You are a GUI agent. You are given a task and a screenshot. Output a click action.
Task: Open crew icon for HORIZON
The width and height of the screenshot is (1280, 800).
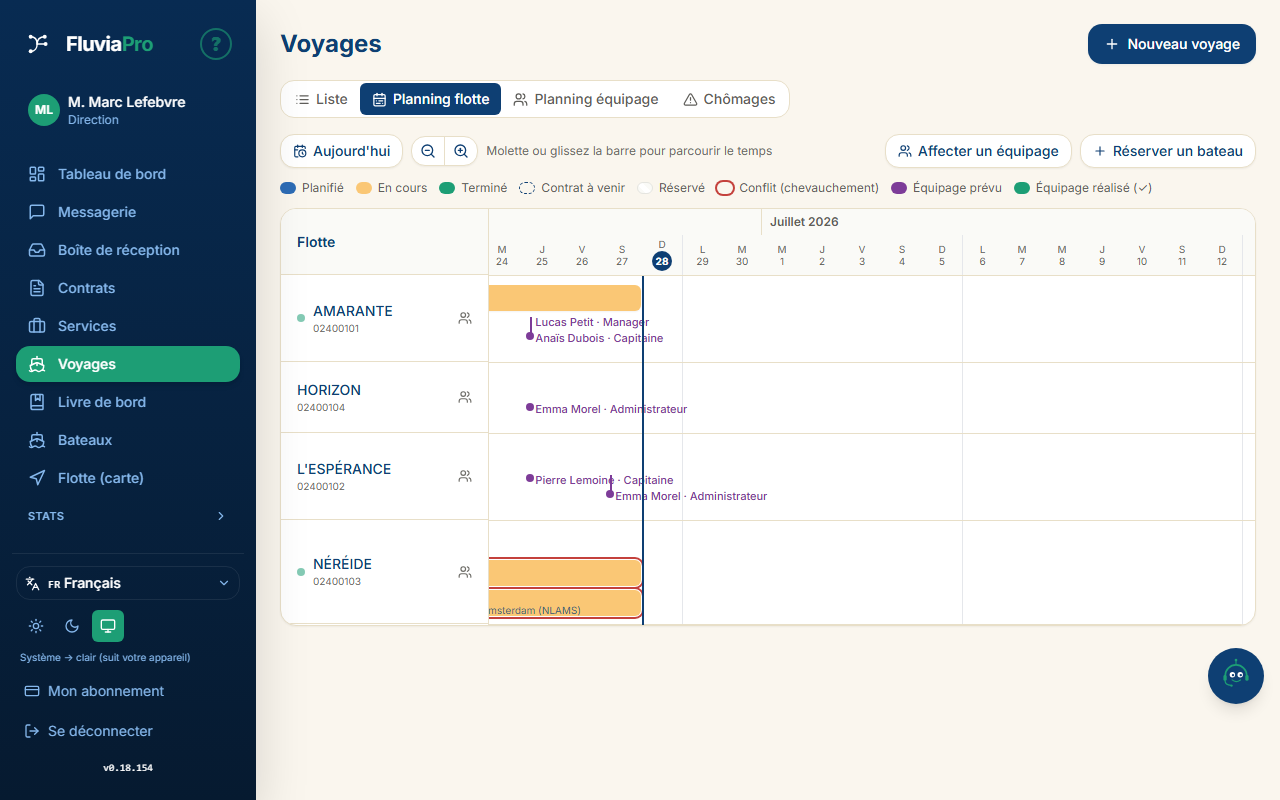465,397
